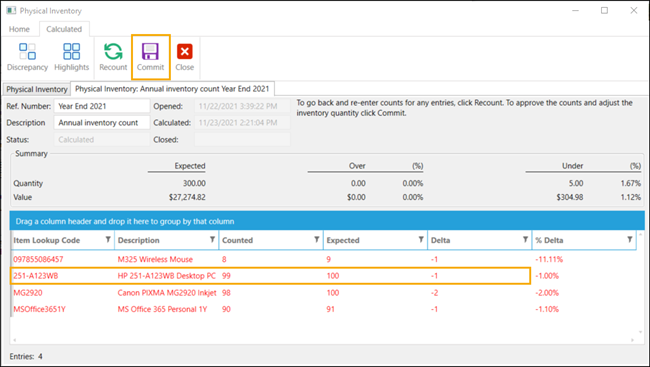Viewport: 650px width, 367px height.
Task: Sort by % Delta column header
Action: 549,240
